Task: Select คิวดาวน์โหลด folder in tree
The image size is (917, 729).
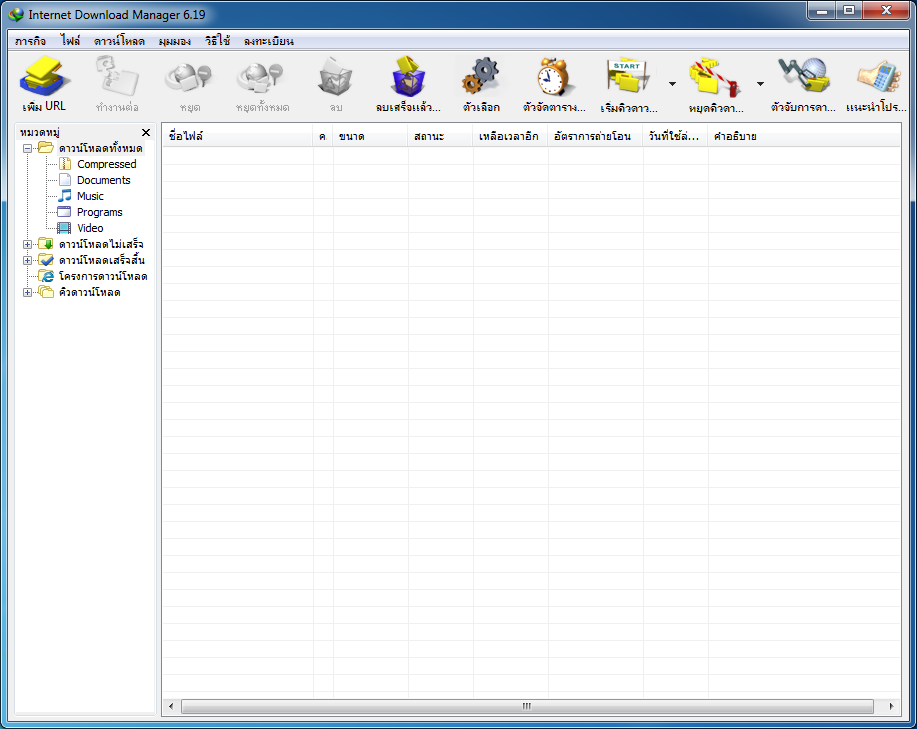Action: 89,292
